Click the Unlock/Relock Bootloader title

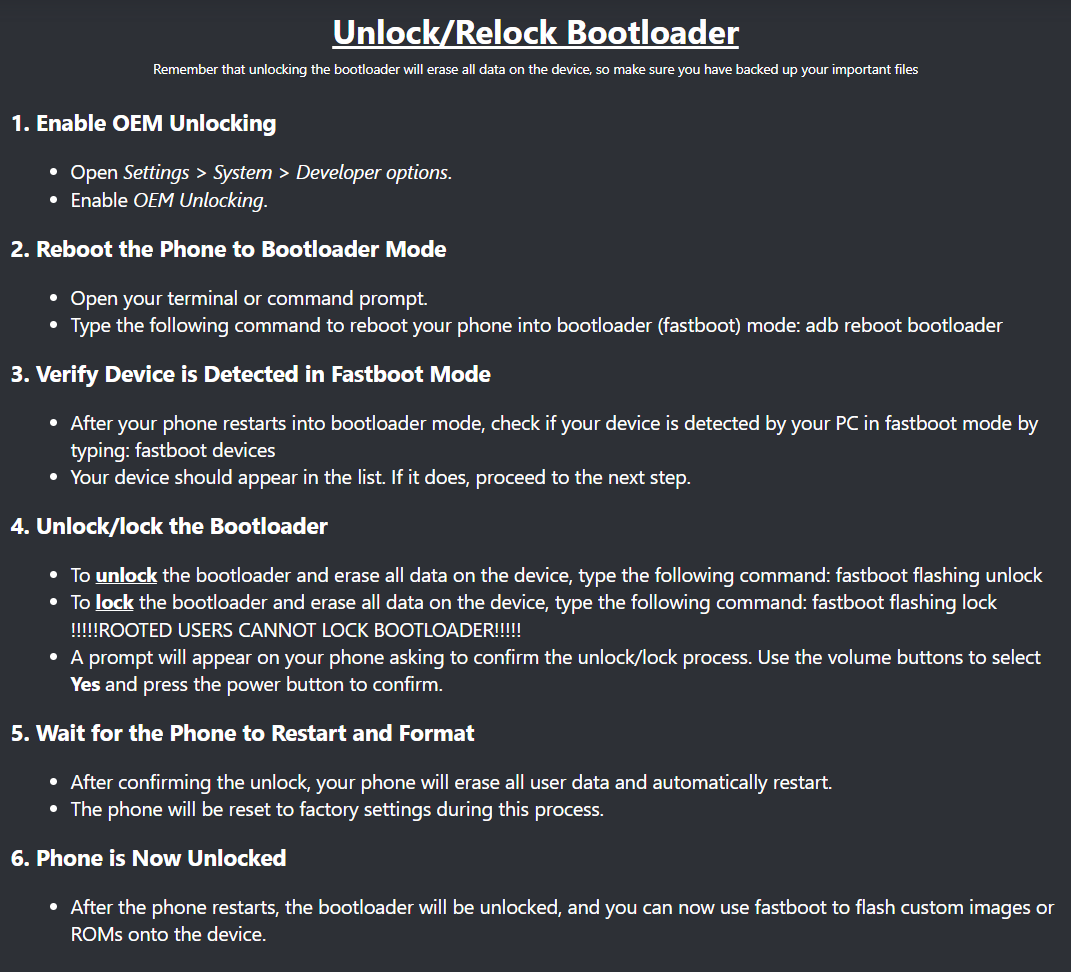click(535, 32)
